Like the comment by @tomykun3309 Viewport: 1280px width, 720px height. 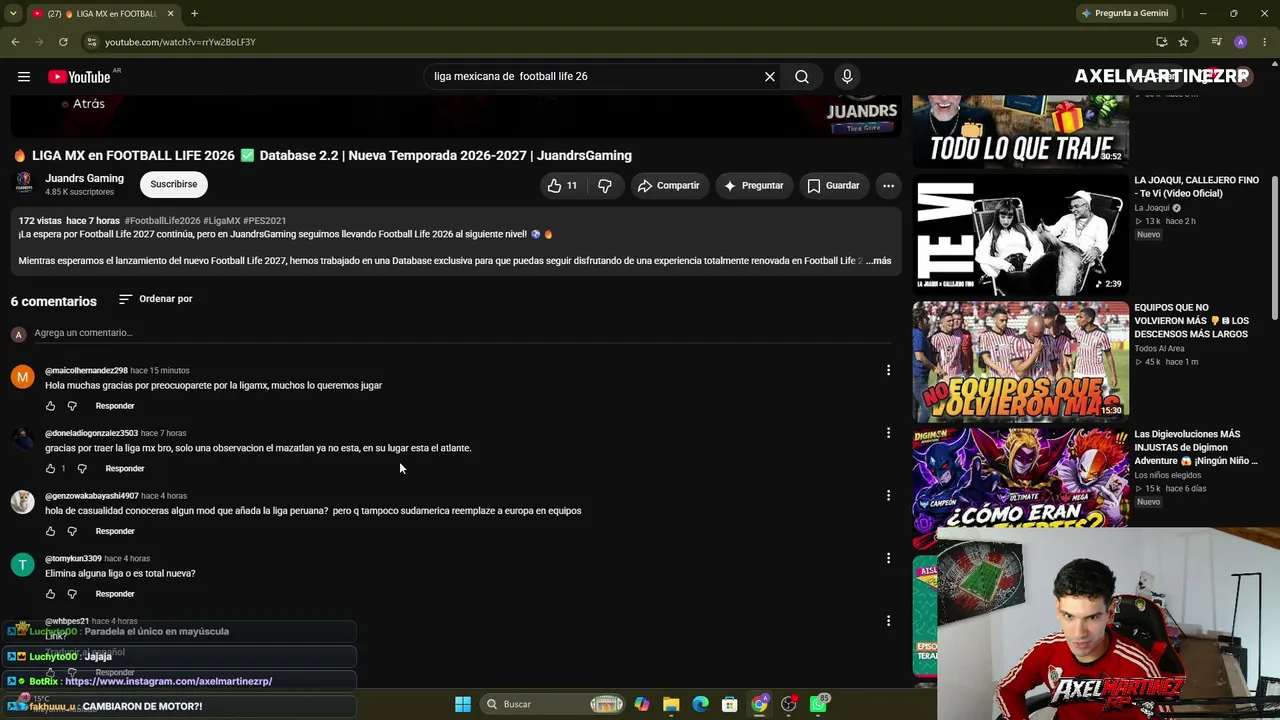50,594
